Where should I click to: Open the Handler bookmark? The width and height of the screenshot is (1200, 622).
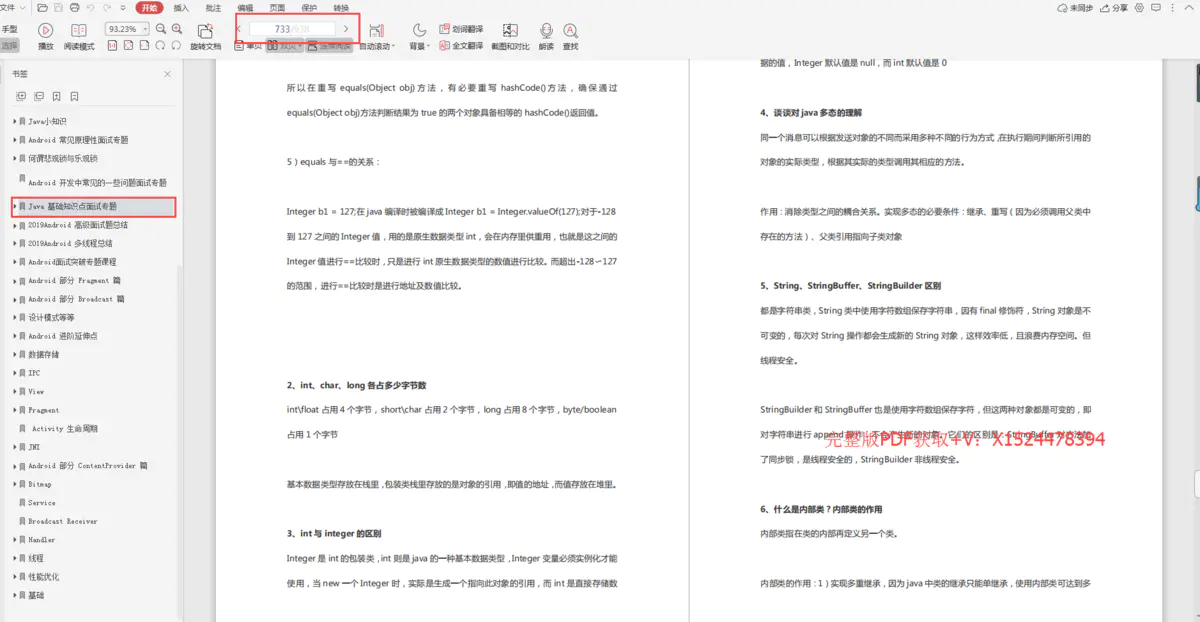[x=41, y=540]
